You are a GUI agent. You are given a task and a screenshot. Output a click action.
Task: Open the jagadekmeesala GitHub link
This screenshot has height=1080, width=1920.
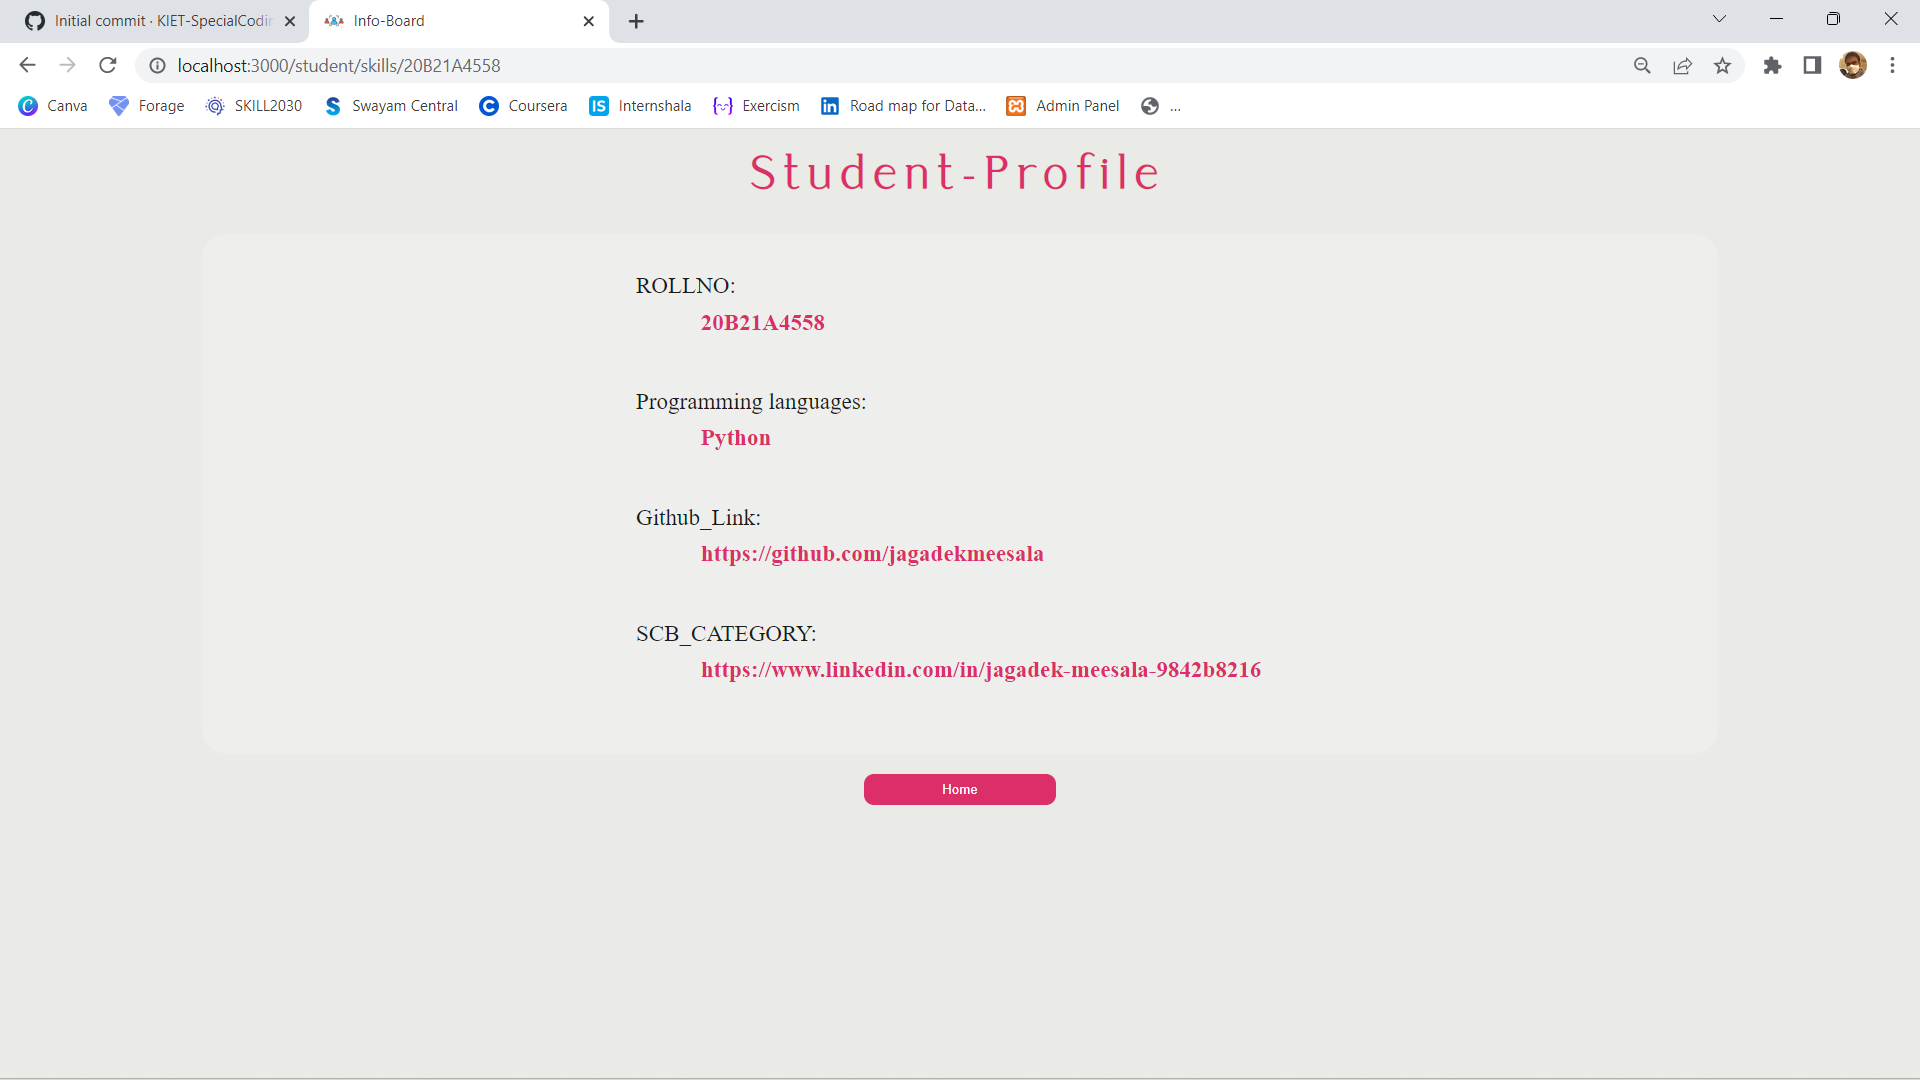tap(872, 554)
